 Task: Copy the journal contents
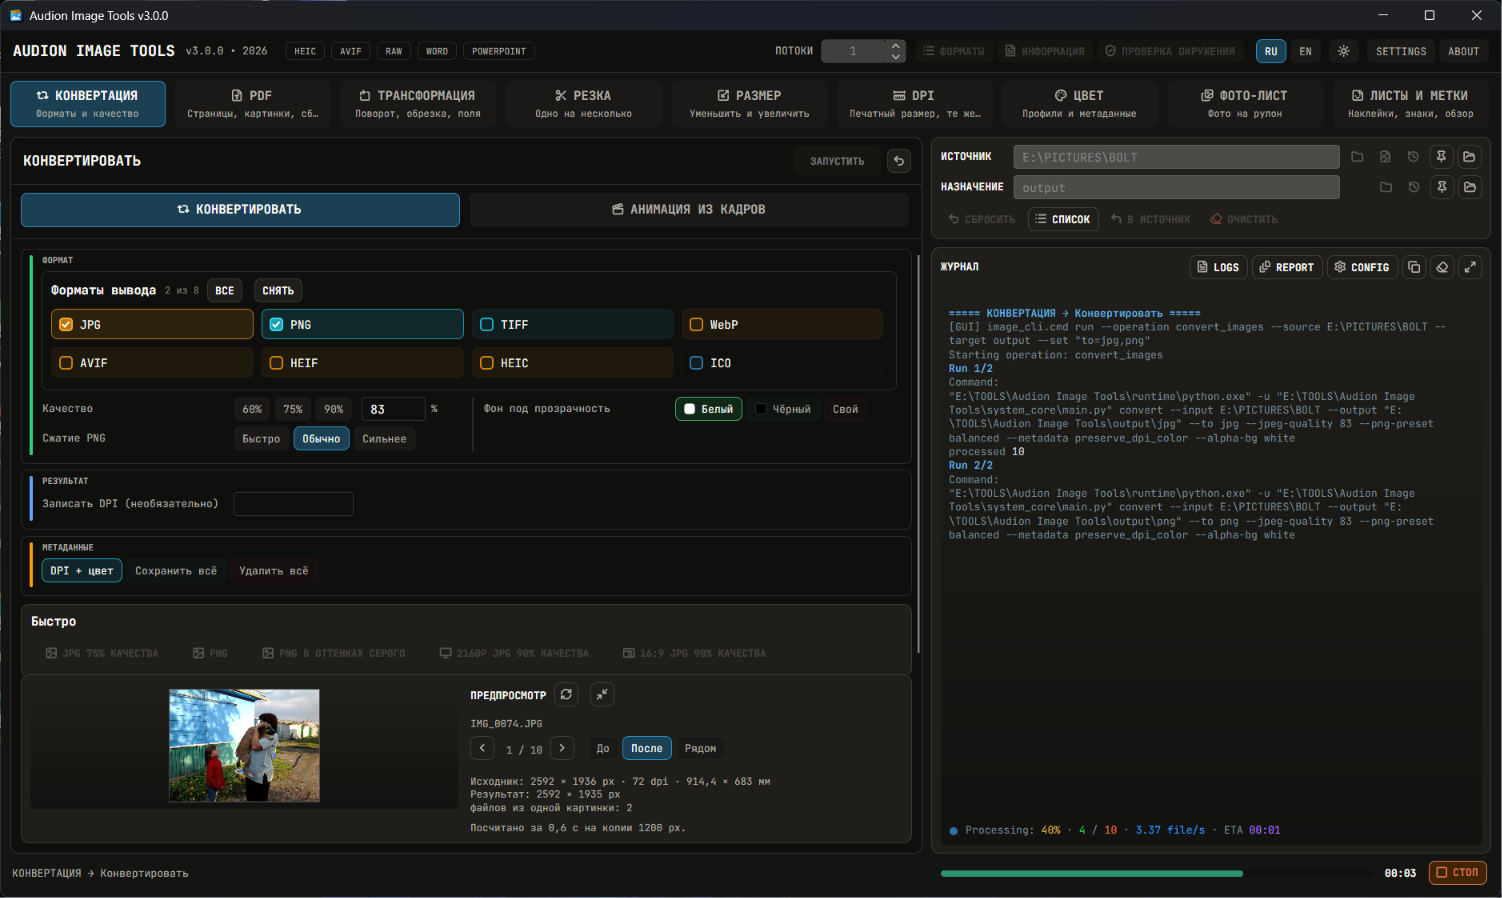coord(1414,267)
